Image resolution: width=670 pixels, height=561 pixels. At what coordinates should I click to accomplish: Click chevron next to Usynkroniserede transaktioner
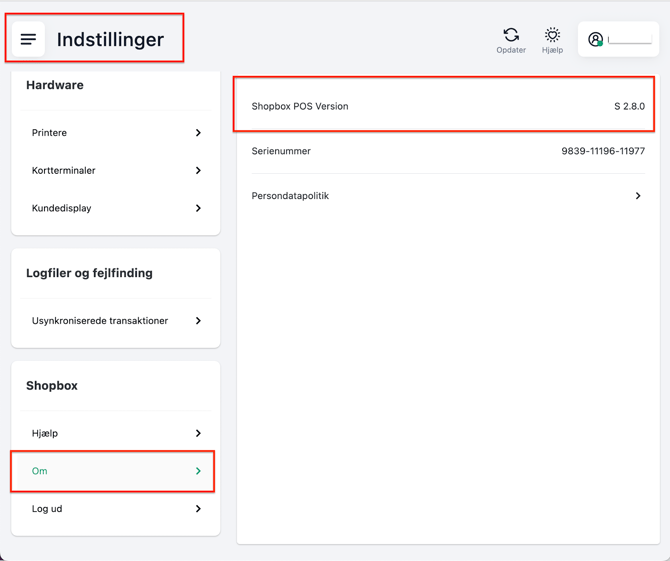point(198,321)
